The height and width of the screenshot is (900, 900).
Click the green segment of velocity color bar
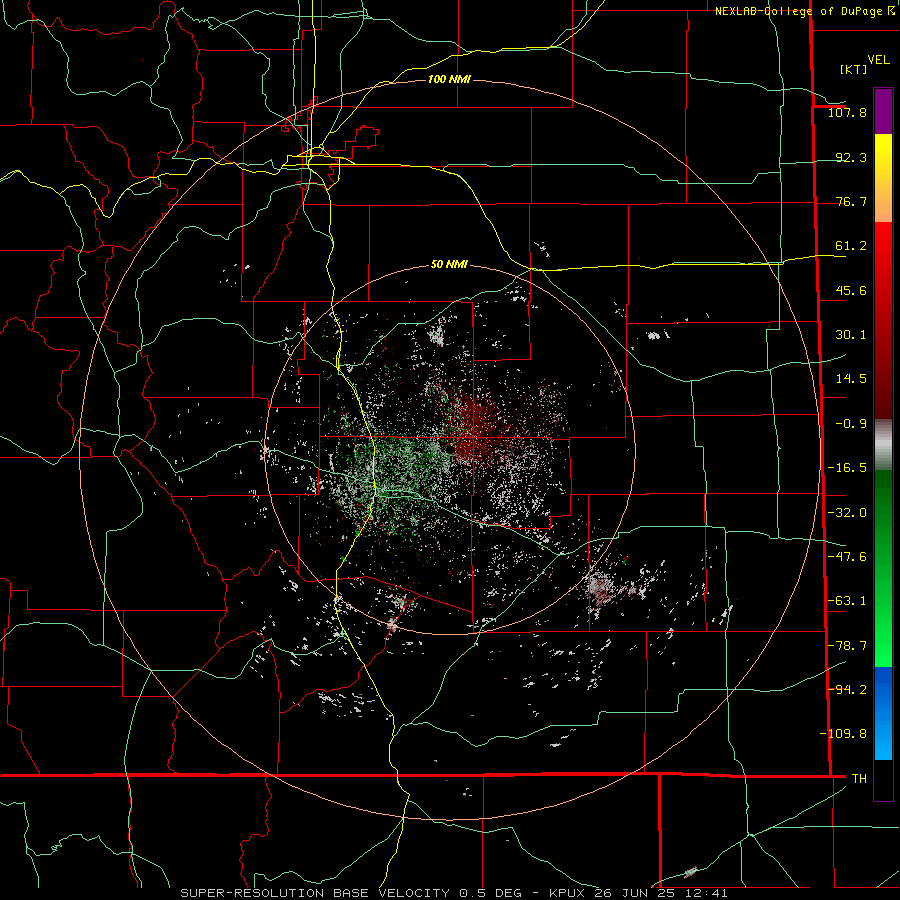(883, 568)
